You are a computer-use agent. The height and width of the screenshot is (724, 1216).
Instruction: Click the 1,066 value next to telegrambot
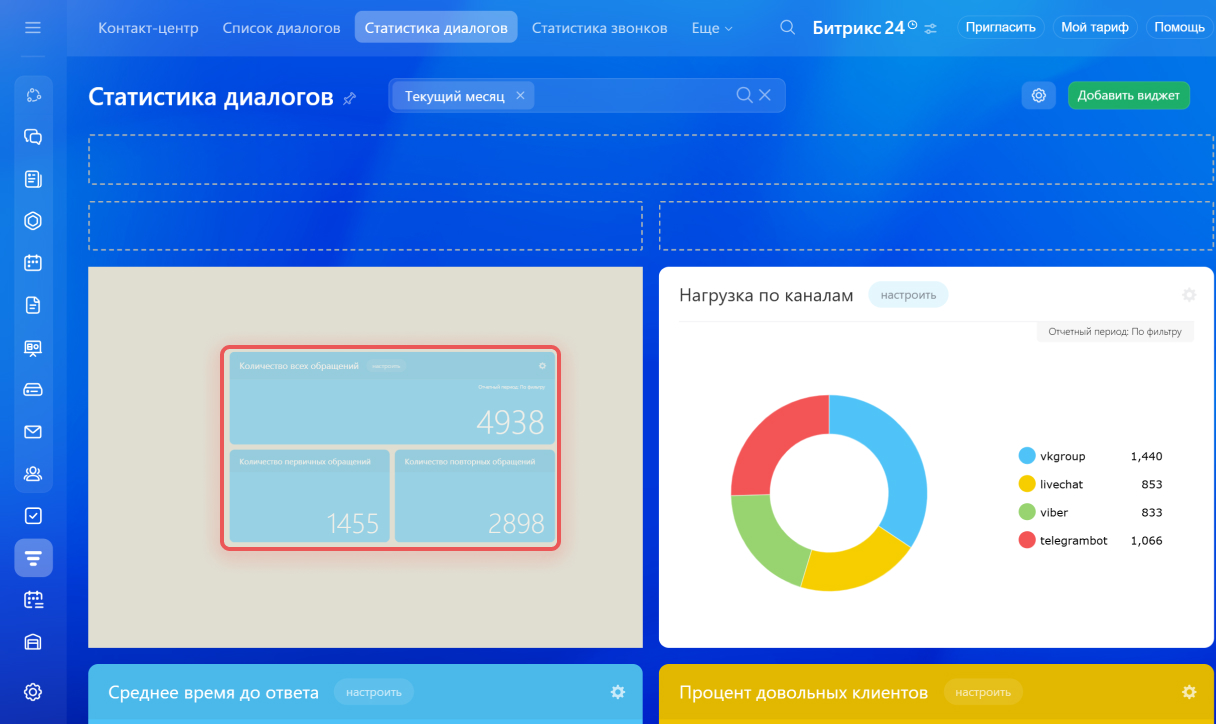1146,540
